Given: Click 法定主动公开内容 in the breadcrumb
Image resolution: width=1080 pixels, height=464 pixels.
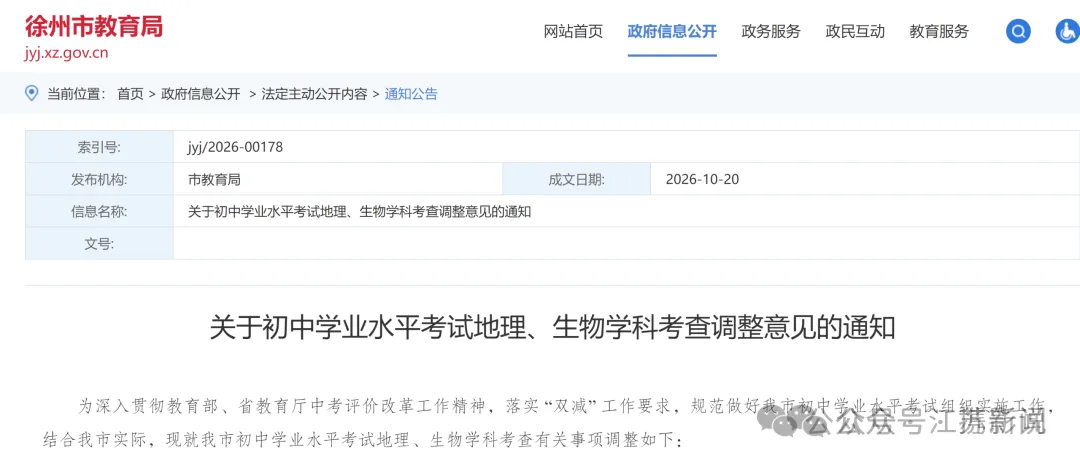Looking at the screenshot, I should (x=314, y=94).
